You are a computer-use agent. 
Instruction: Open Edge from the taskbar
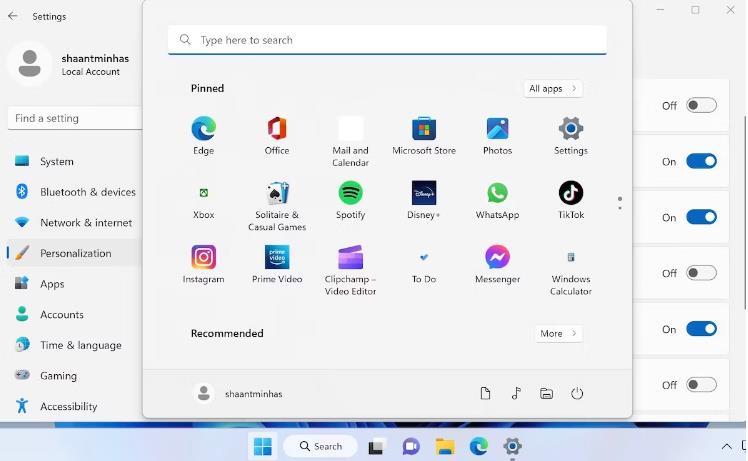tap(478, 447)
